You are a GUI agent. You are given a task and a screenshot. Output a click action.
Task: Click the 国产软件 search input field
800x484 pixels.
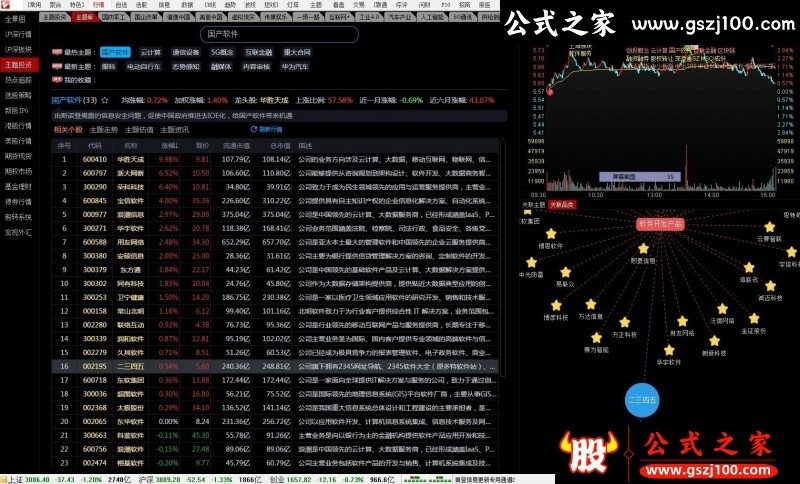pyautogui.click(x=280, y=34)
